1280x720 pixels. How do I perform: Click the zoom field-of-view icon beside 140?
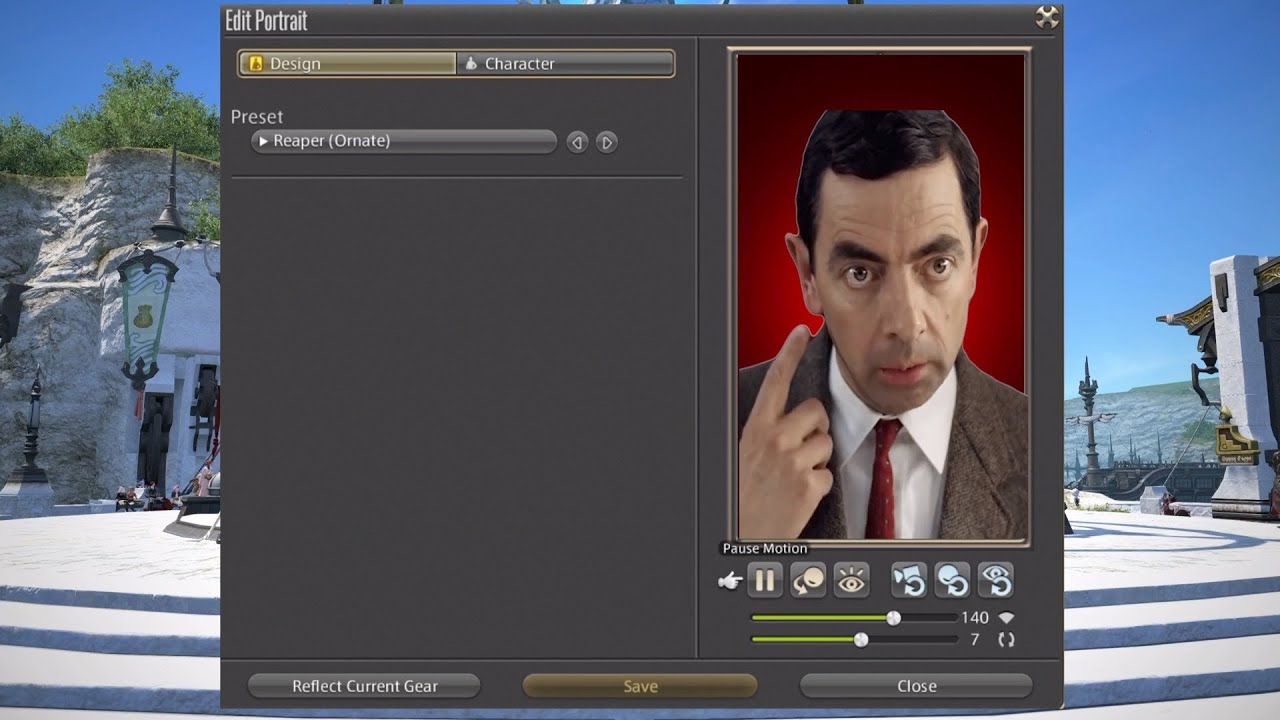[1006, 618]
